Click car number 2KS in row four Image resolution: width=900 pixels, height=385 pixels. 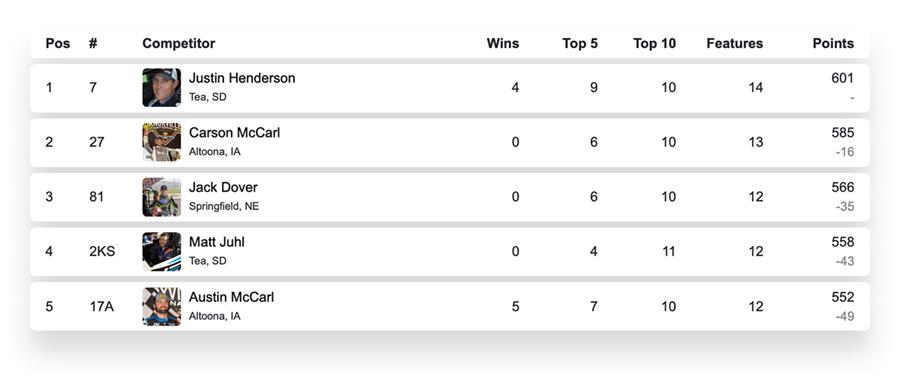tap(102, 251)
